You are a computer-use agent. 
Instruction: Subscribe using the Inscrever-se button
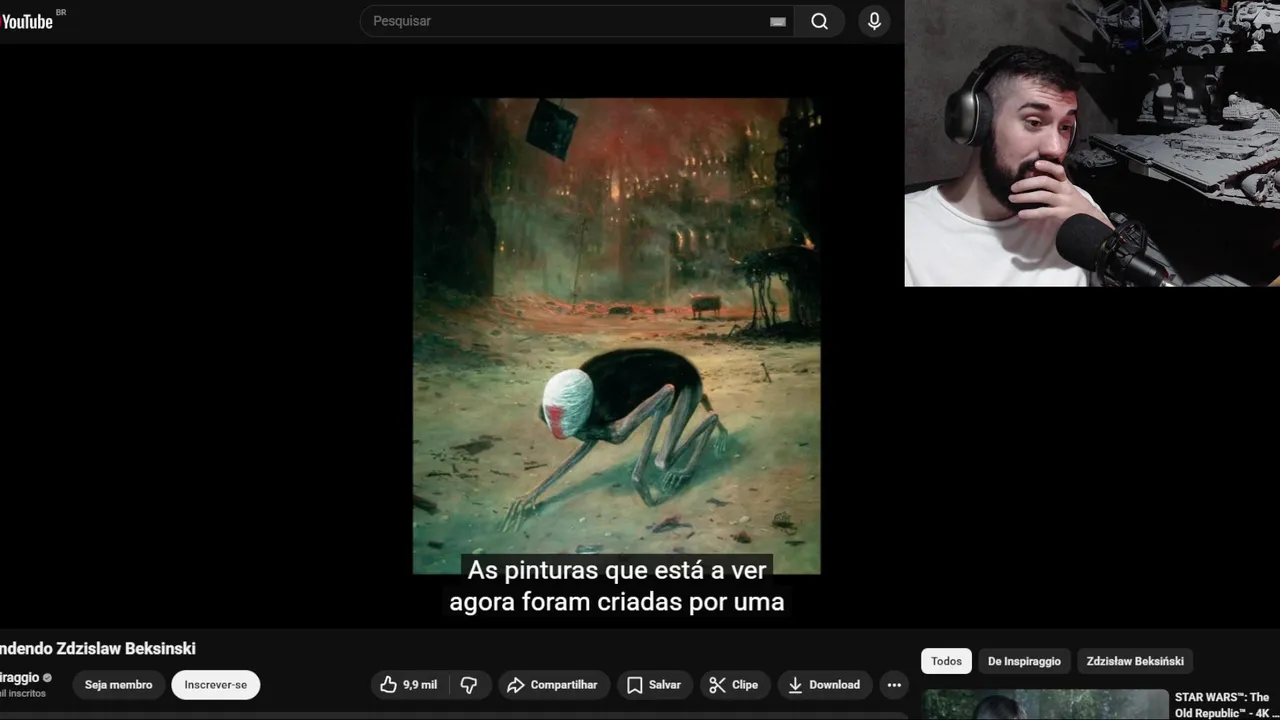coord(215,685)
